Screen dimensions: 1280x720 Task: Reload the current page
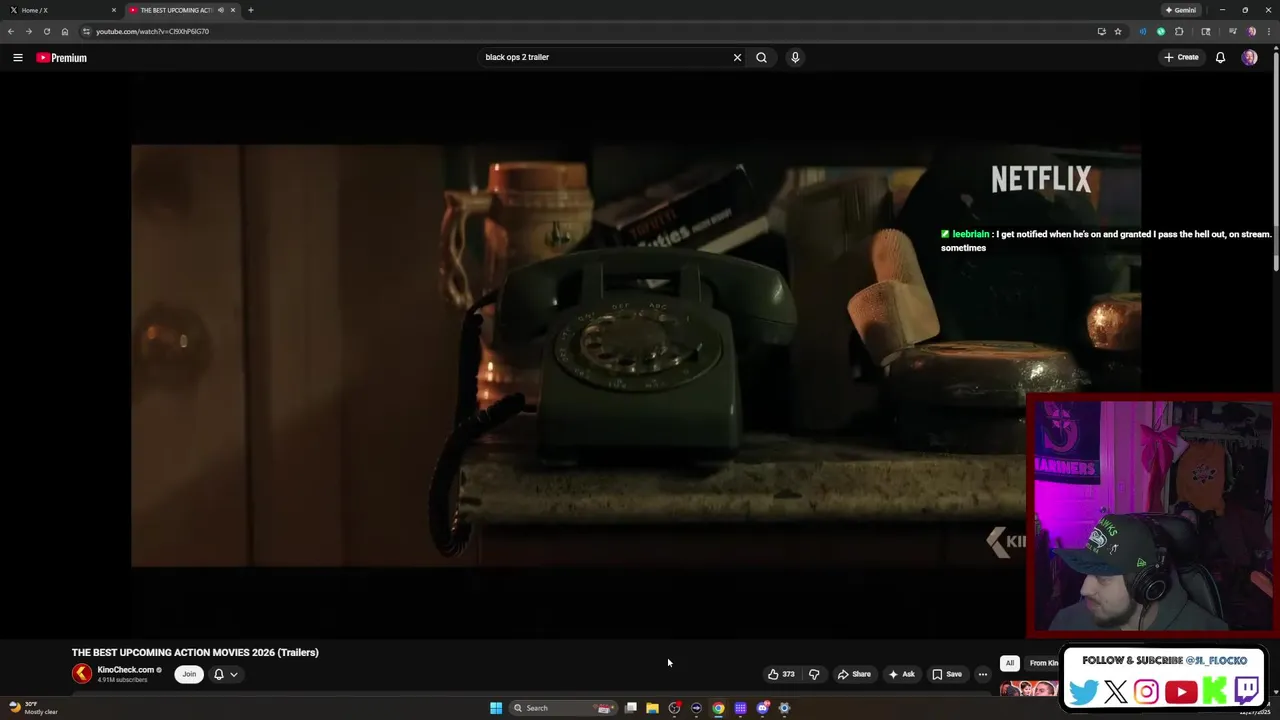[x=46, y=31]
